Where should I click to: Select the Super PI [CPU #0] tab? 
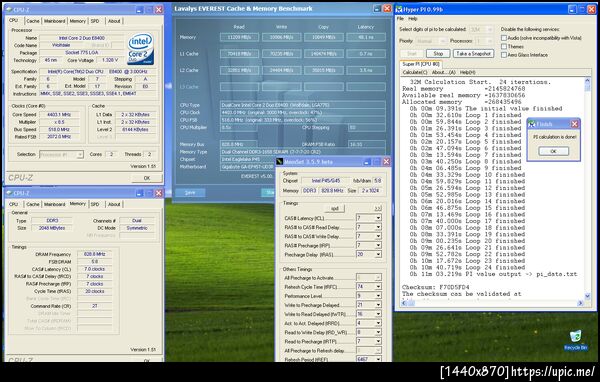coord(421,64)
